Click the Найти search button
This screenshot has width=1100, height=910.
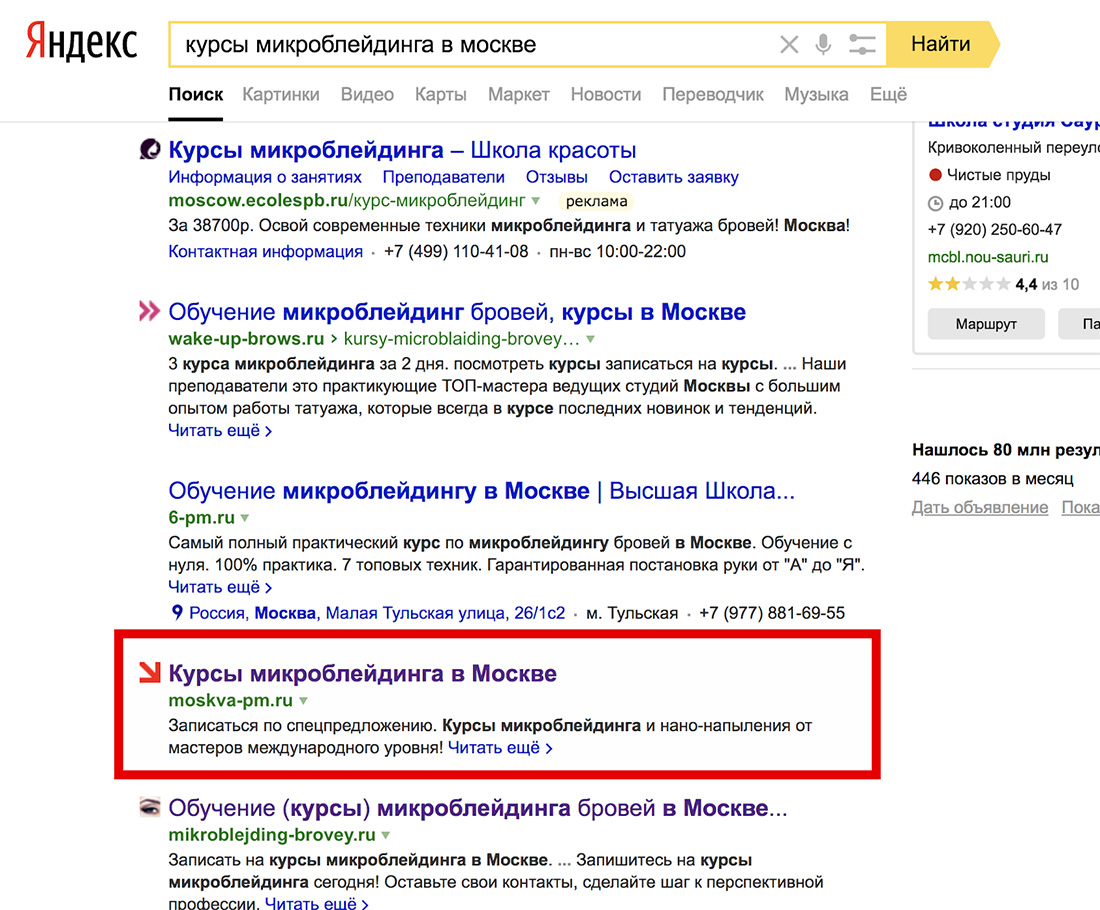tap(942, 44)
